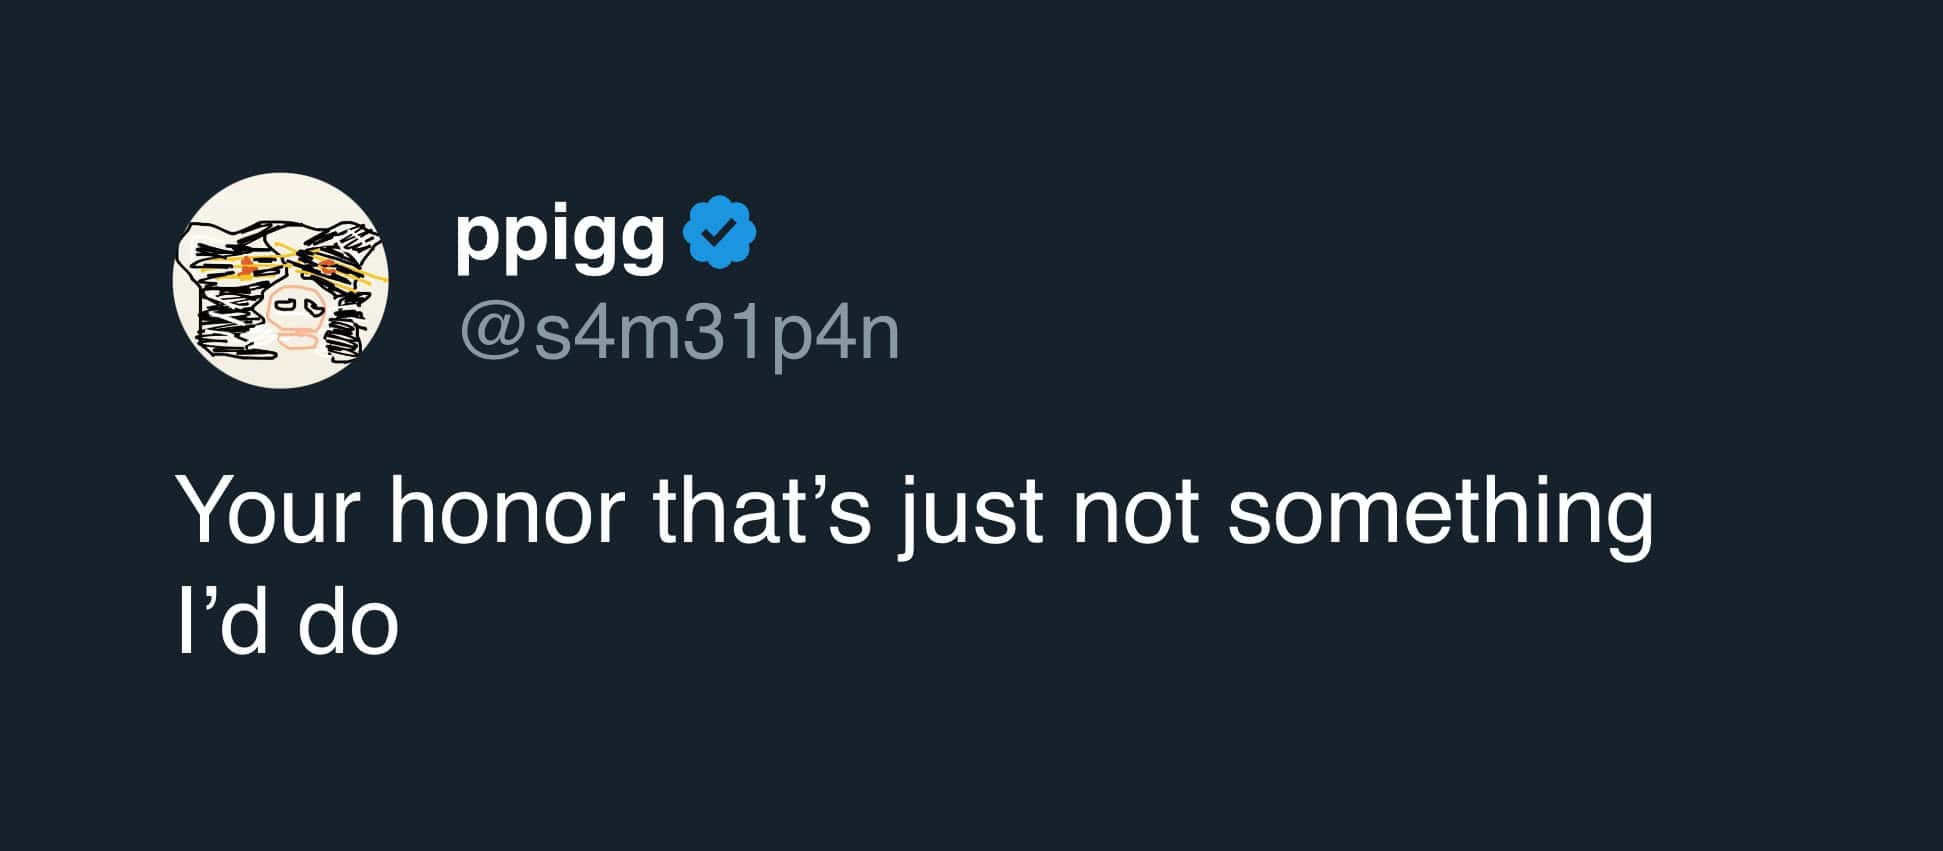
Task: Select the word "just" in the tweet
Action: point(970,516)
